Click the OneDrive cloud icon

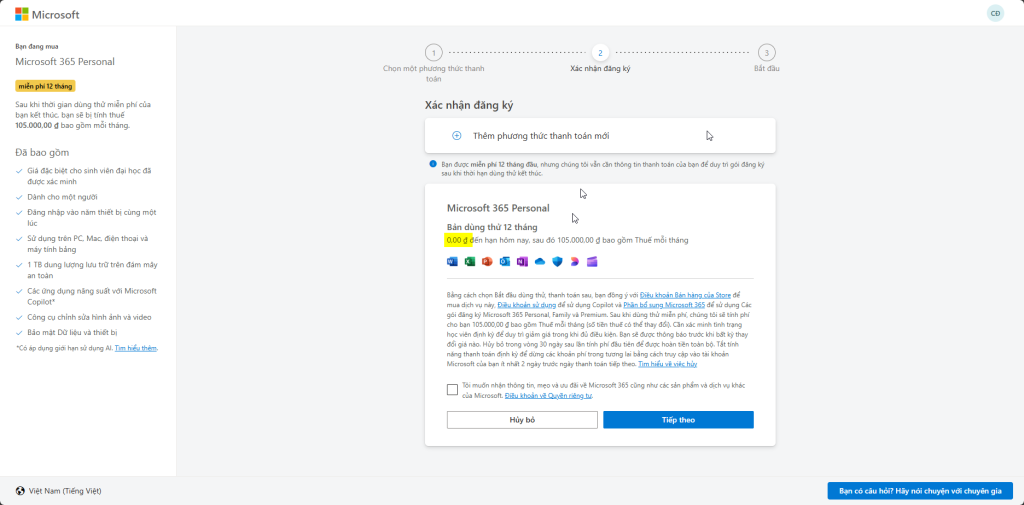[540, 262]
